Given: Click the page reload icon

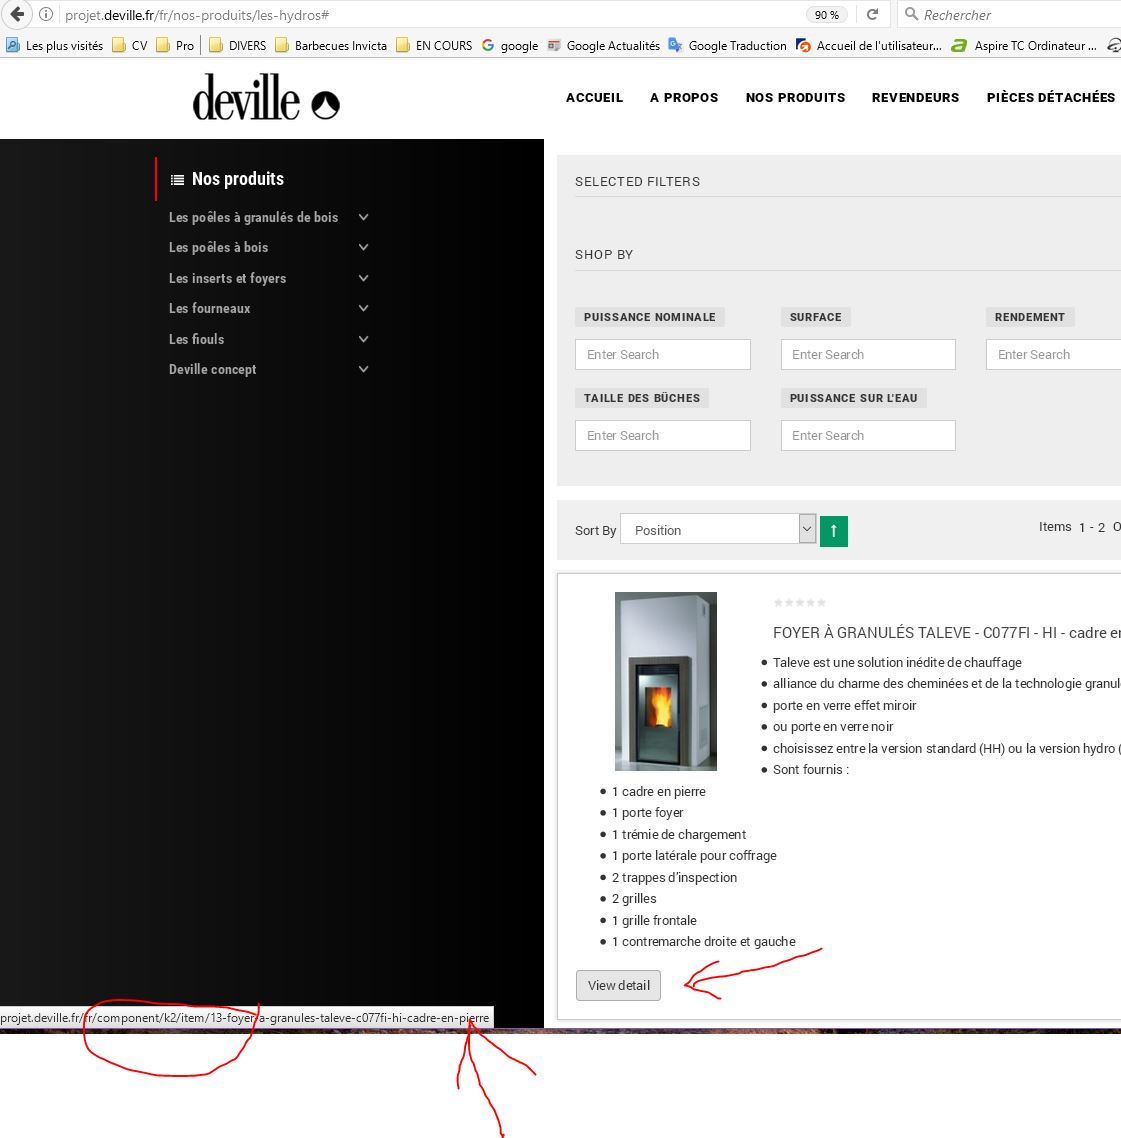Looking at the screenshot, I should [x=872, y=14].
